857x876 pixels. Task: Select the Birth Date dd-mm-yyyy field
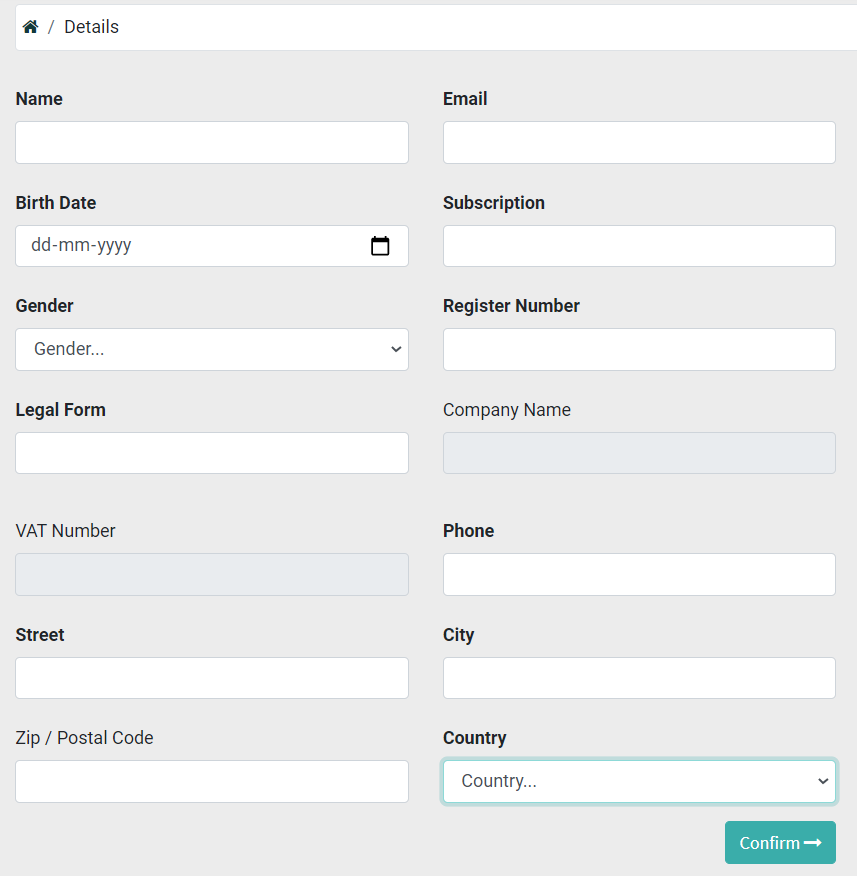click(212, 246)
